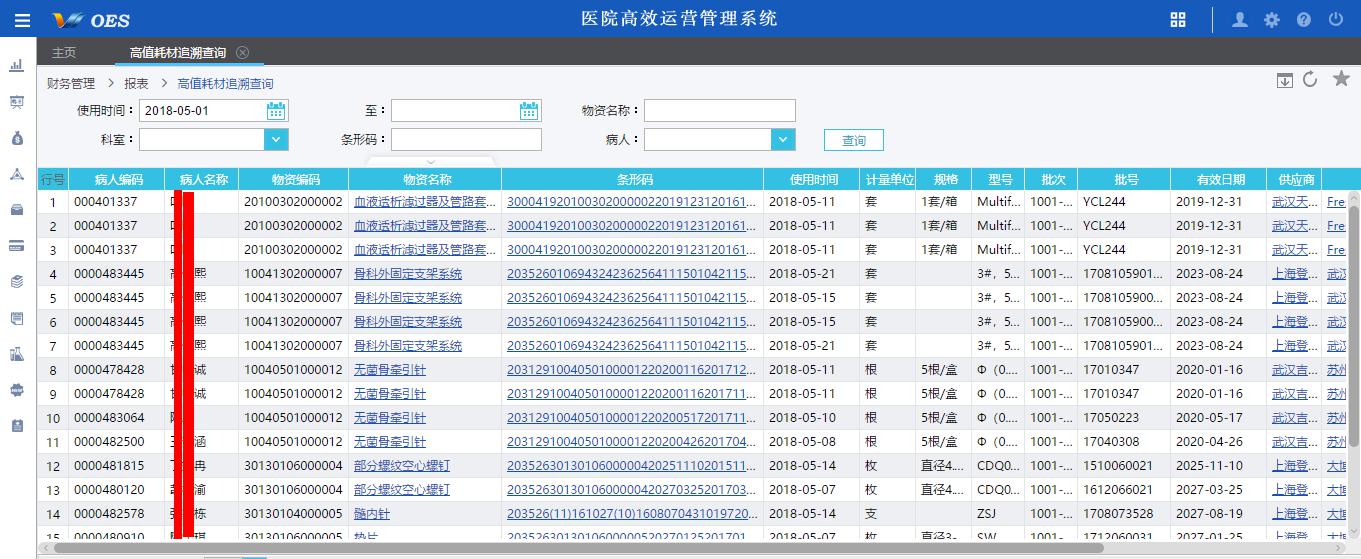Image resolution: width=1361 pixels, height=559 pixels.
Task: Click the 查询 search button
Action: pyautogui.click(x=854, y=140)
